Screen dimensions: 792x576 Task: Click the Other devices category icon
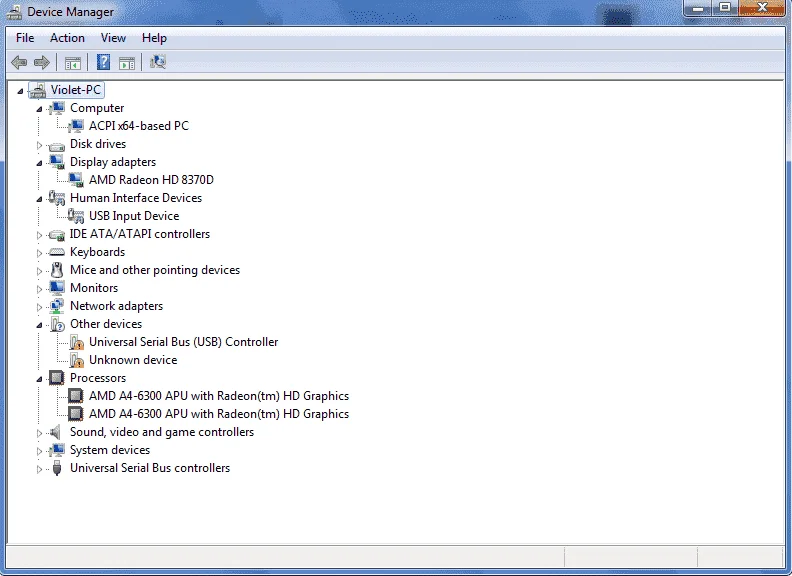click(x=58, y=324)
